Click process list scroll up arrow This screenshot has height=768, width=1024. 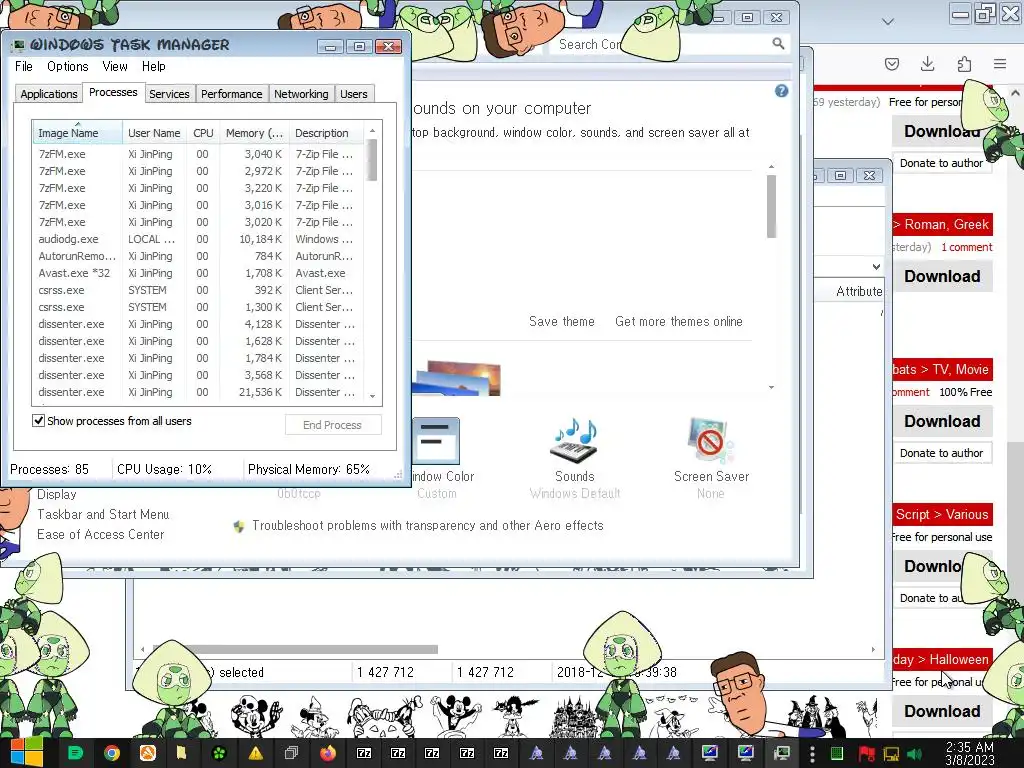(x=372, y=131)
